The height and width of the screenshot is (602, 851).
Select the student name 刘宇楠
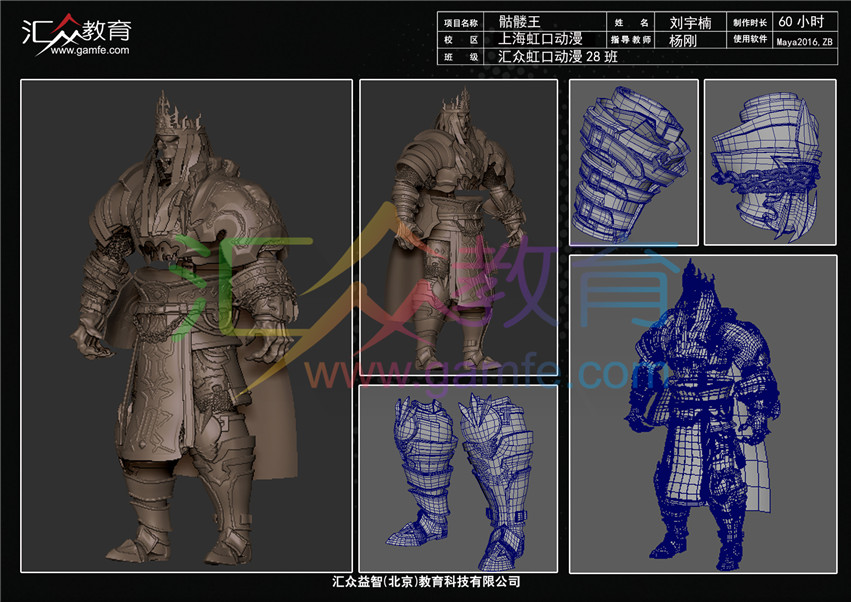688,22
